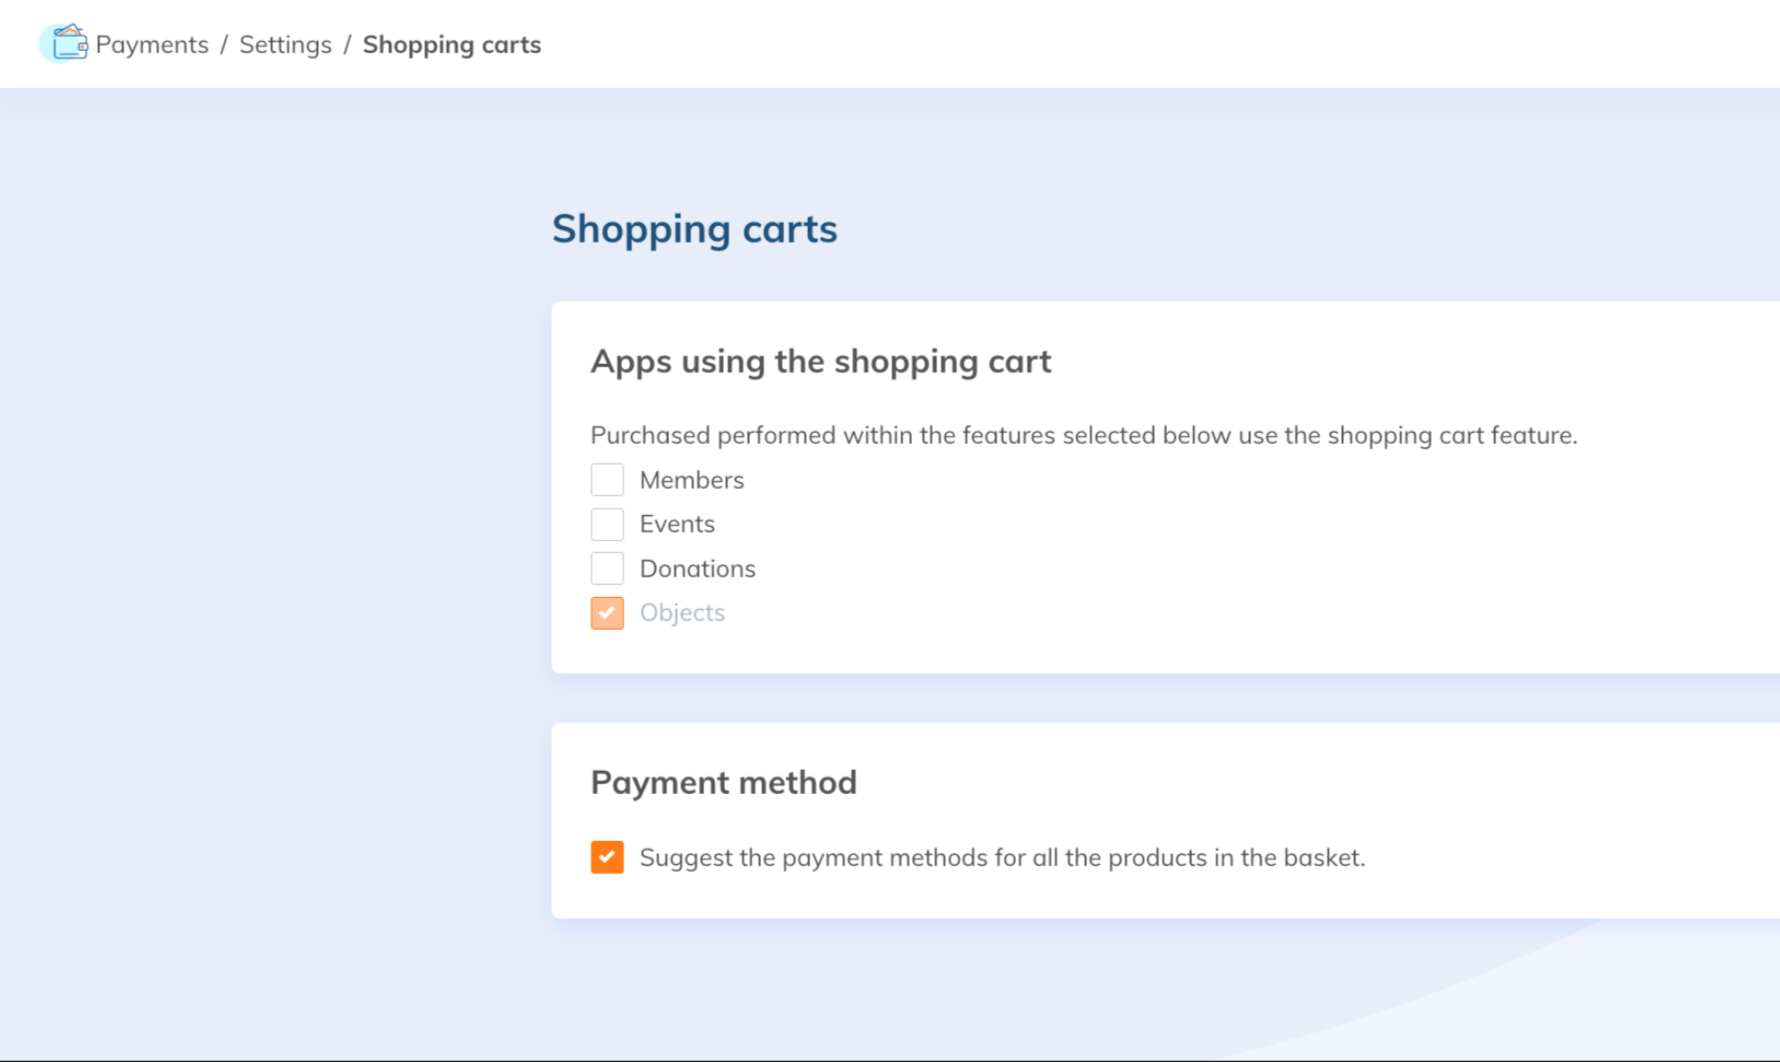Click the 'Suggest the payment methods' label text
The image size is (1780, 1062).
coord(1002,857)
